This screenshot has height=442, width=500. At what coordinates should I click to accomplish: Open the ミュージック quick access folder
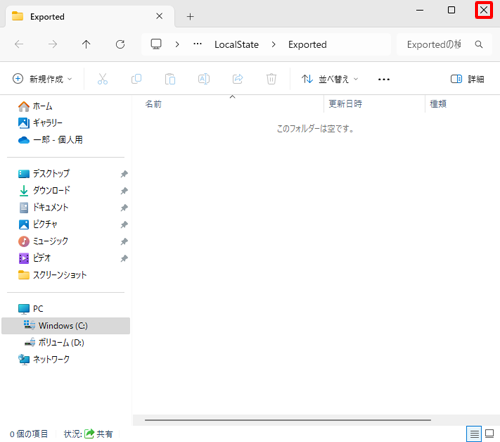pyautogui.click(x=43, y=241)
